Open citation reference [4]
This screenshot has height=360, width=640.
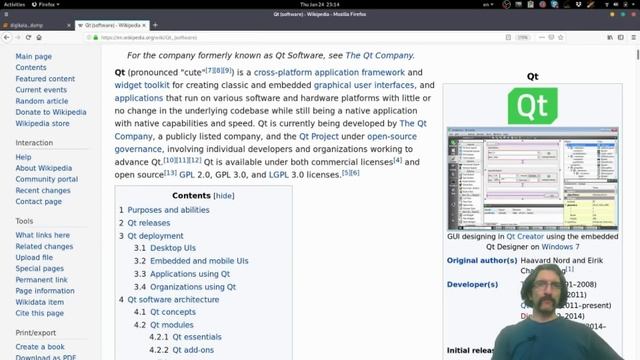pos(398,160)
